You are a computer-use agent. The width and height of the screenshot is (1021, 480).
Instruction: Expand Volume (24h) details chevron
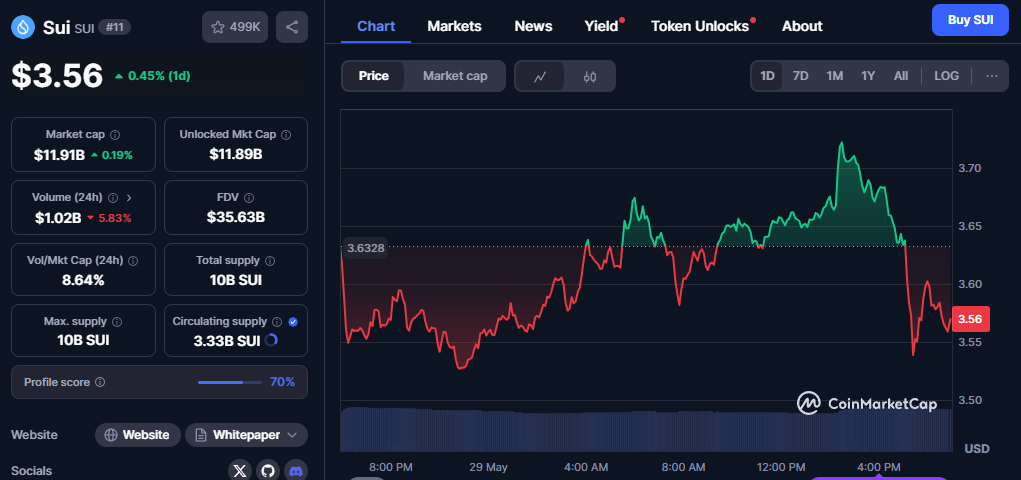point(129,197)
